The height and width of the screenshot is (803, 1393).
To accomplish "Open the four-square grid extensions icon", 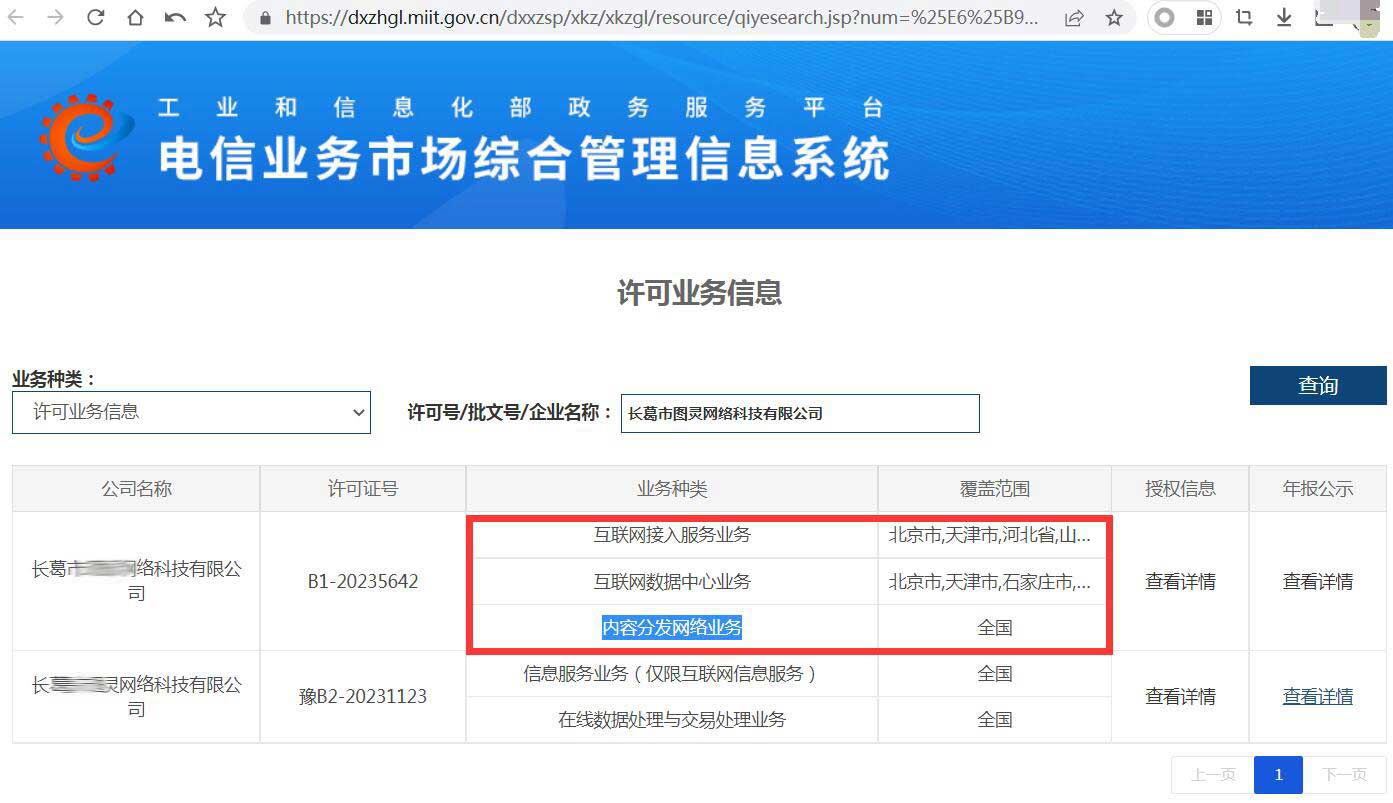I will [x=1204, y=18].
